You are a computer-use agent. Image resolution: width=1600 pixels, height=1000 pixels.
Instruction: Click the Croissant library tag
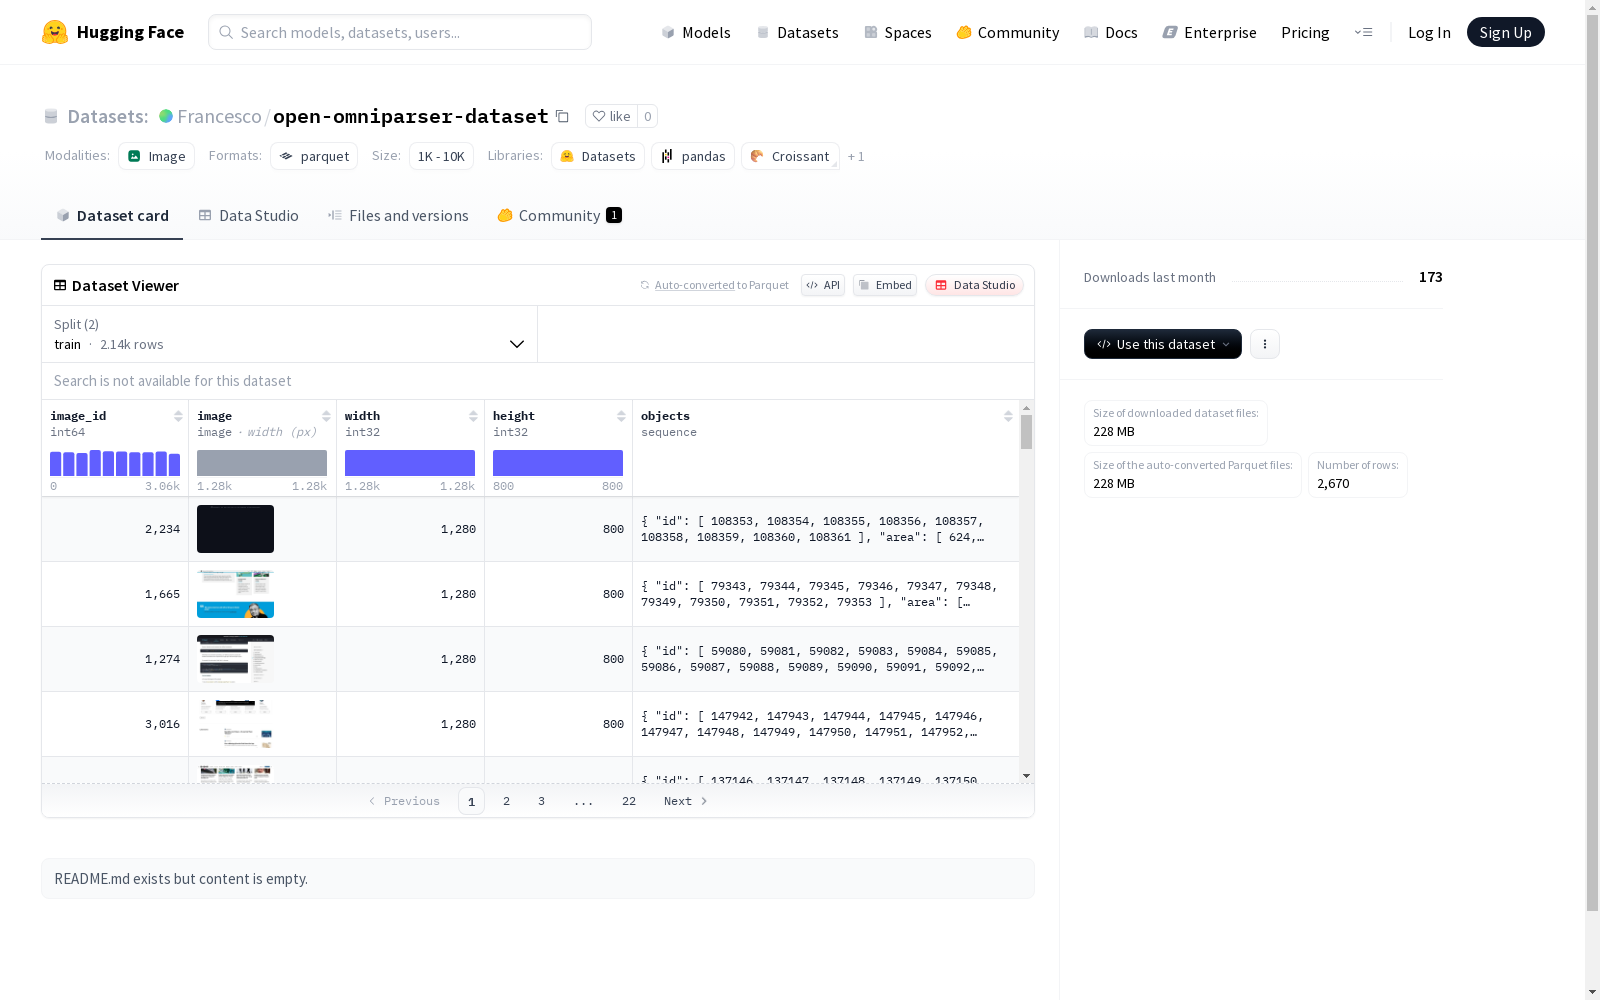pos(790,156)
